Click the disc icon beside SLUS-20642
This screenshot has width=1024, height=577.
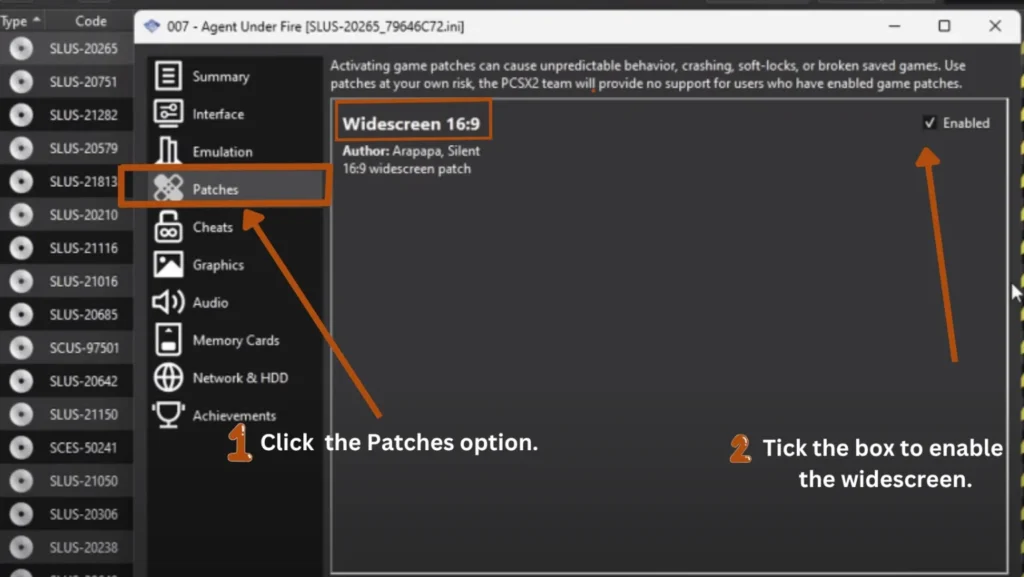21,381
